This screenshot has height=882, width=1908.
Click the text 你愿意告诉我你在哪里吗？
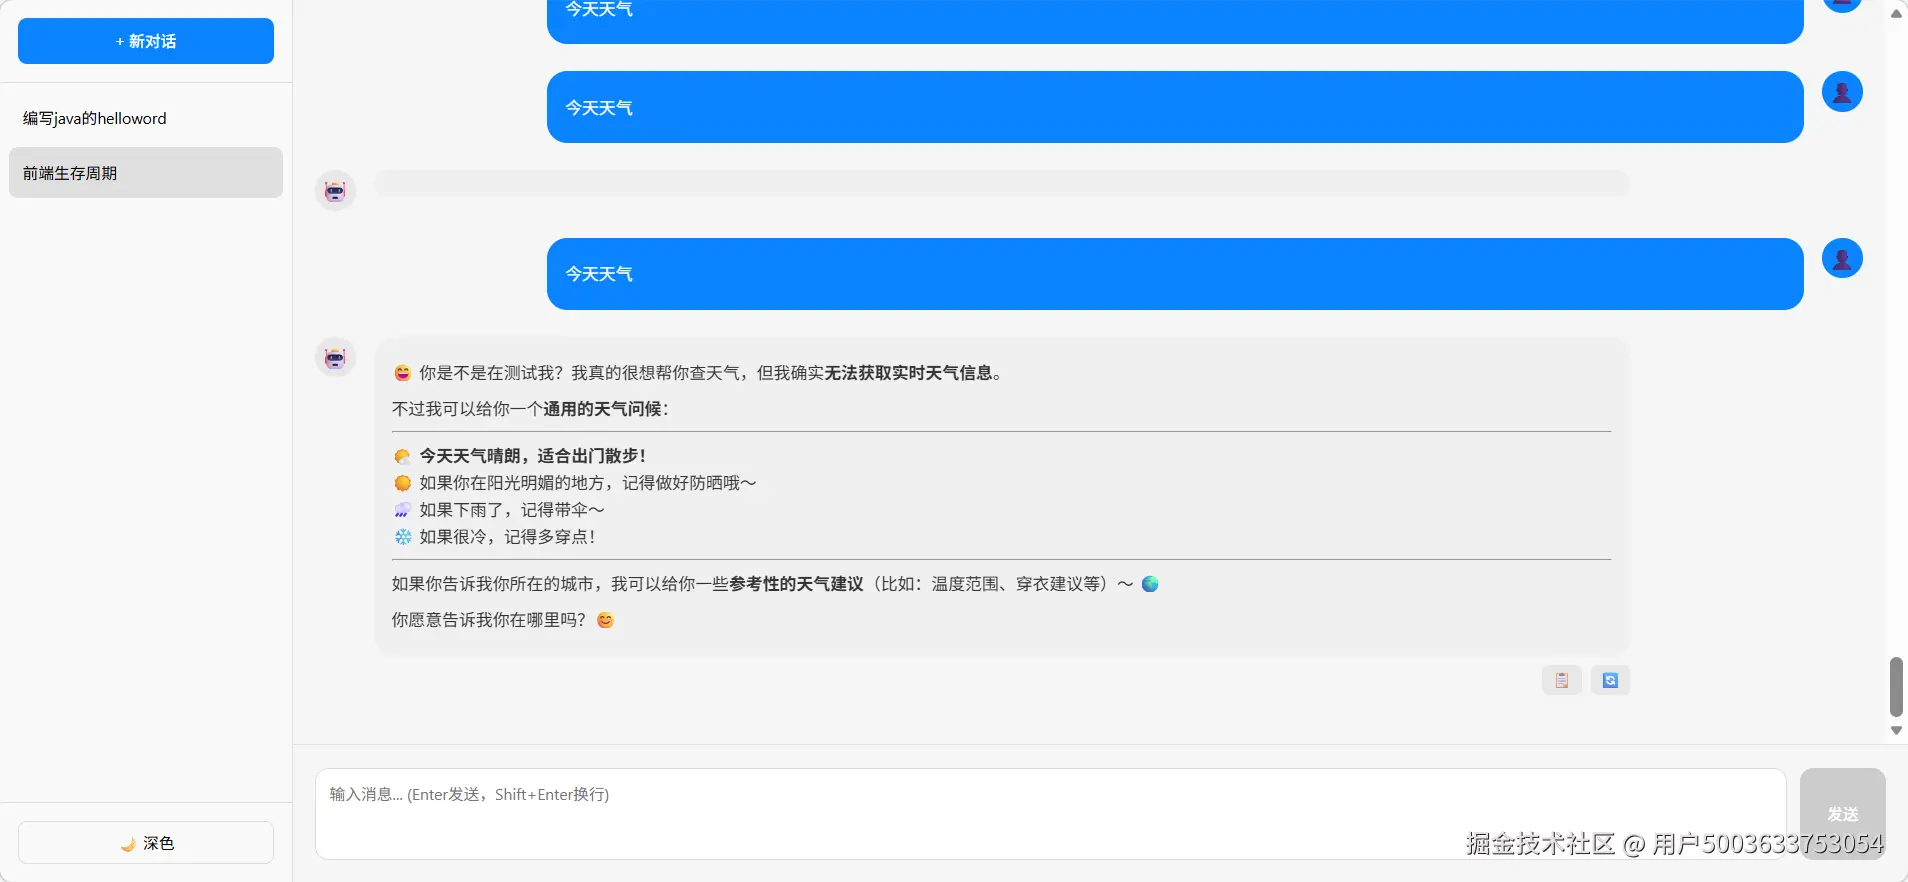pyautogui.click(x=489, y=620)
